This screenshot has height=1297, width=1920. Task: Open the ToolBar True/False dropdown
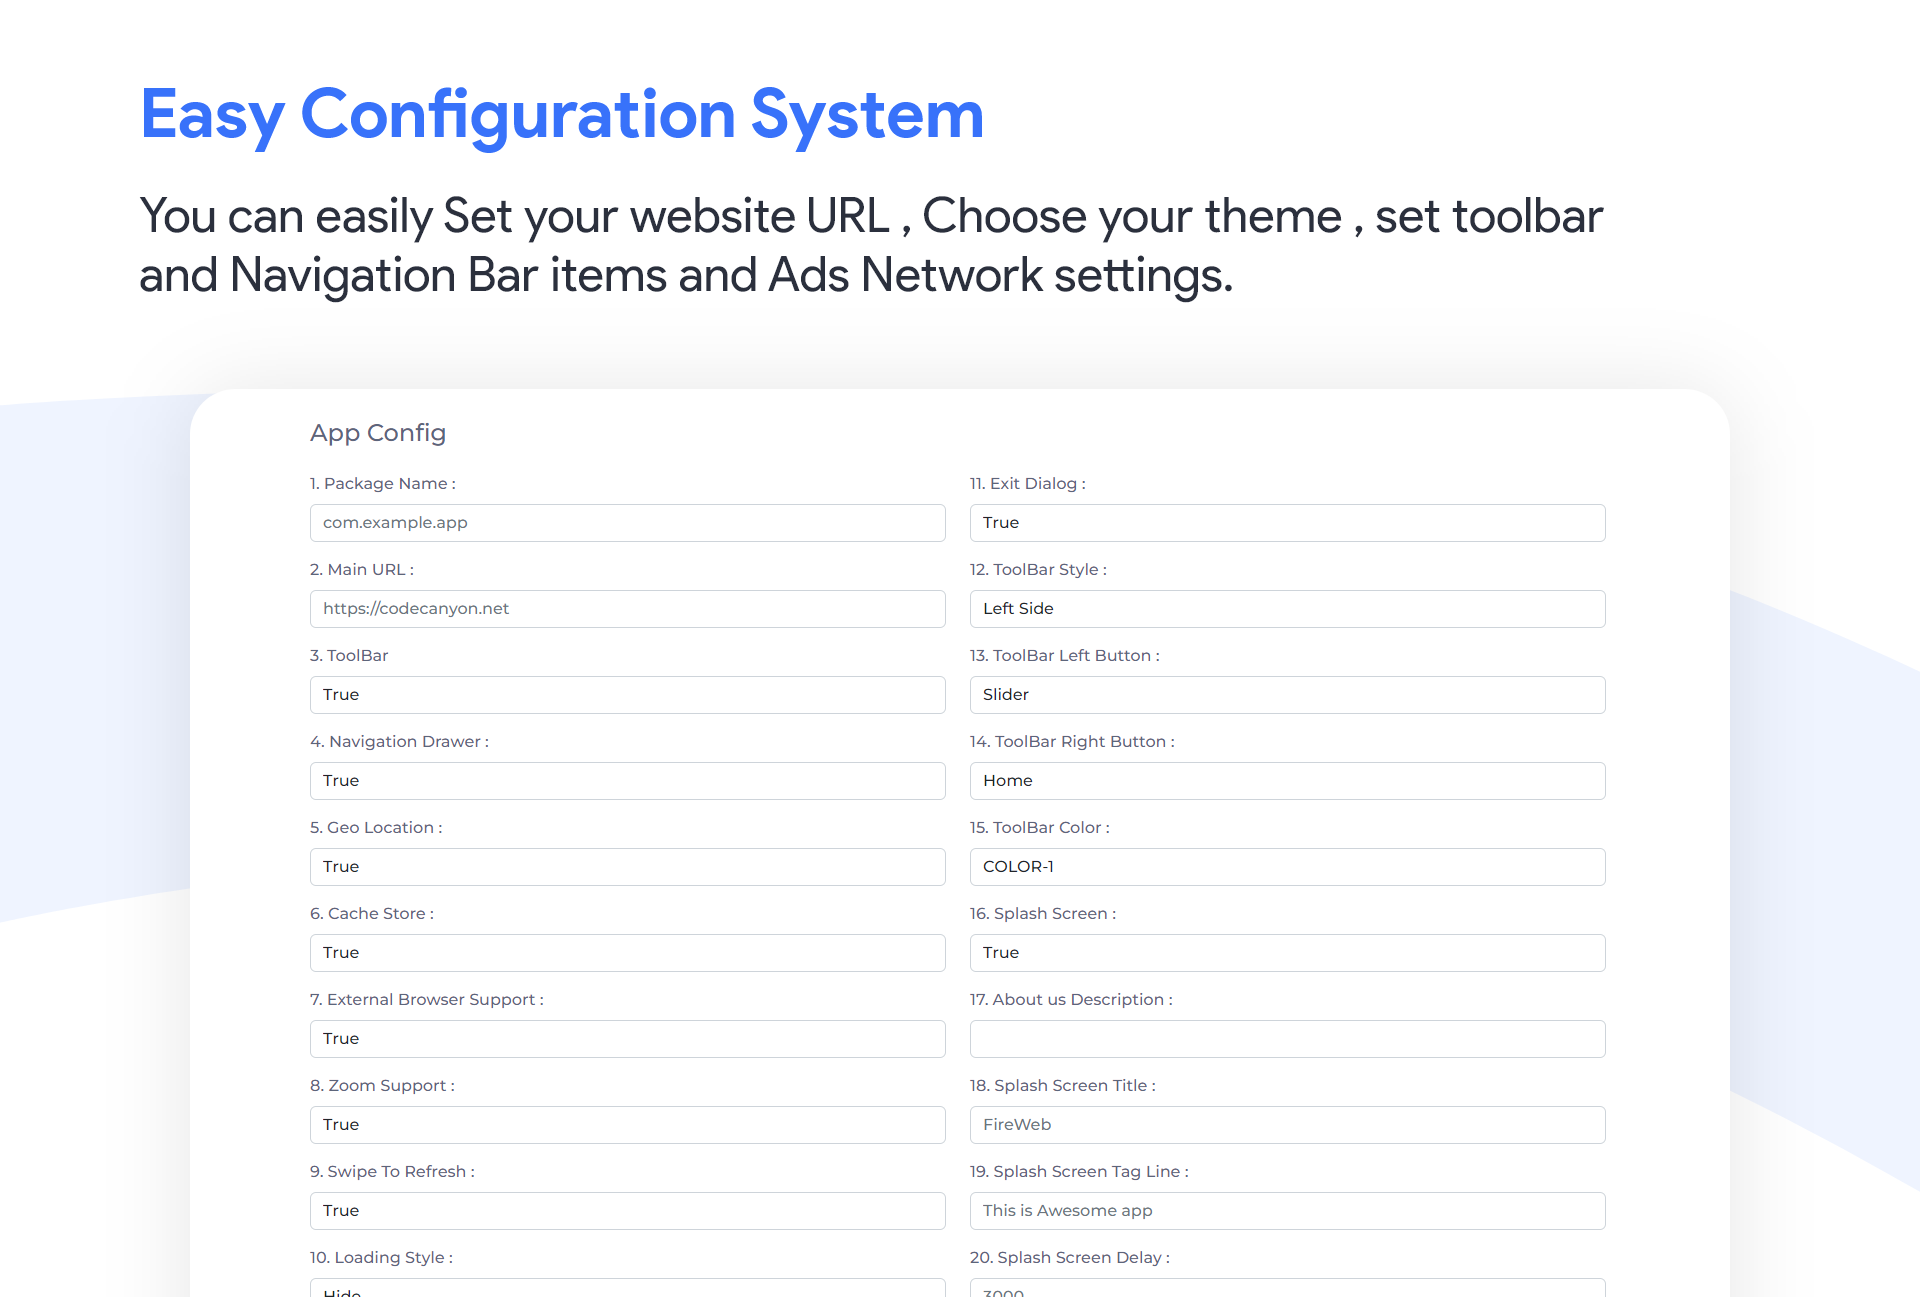[x=627, y=694]
